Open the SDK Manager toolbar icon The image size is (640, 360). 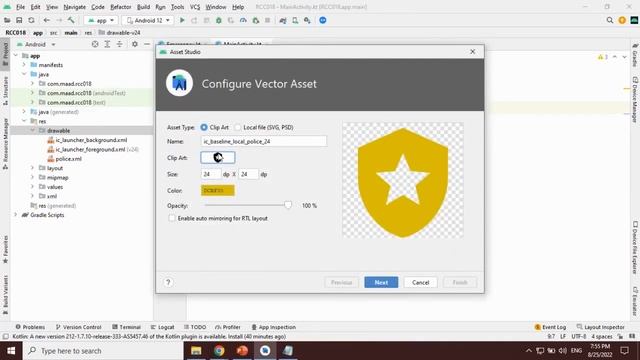307,20
